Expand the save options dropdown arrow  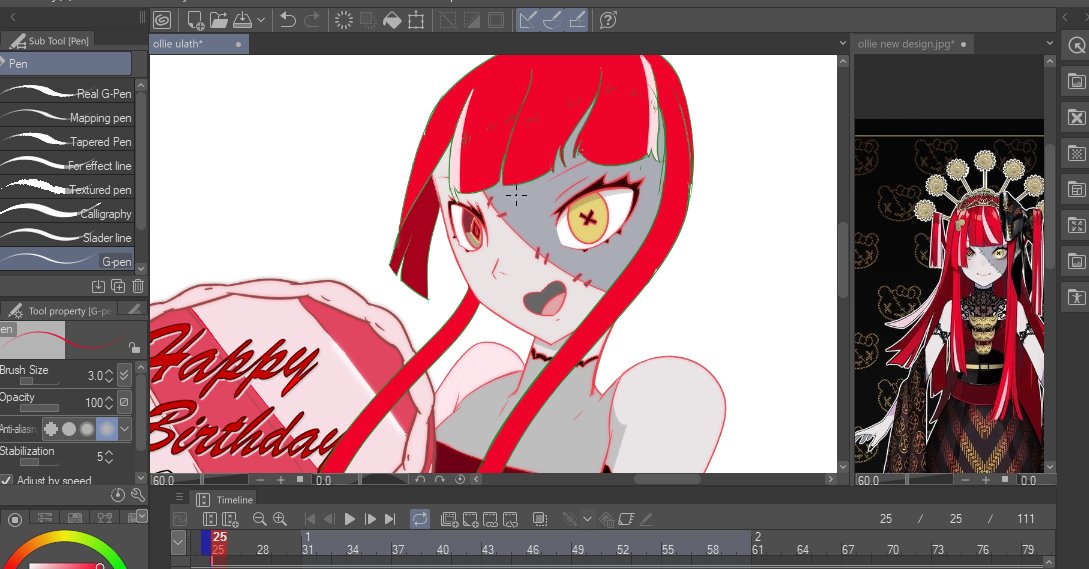(261, 20)
